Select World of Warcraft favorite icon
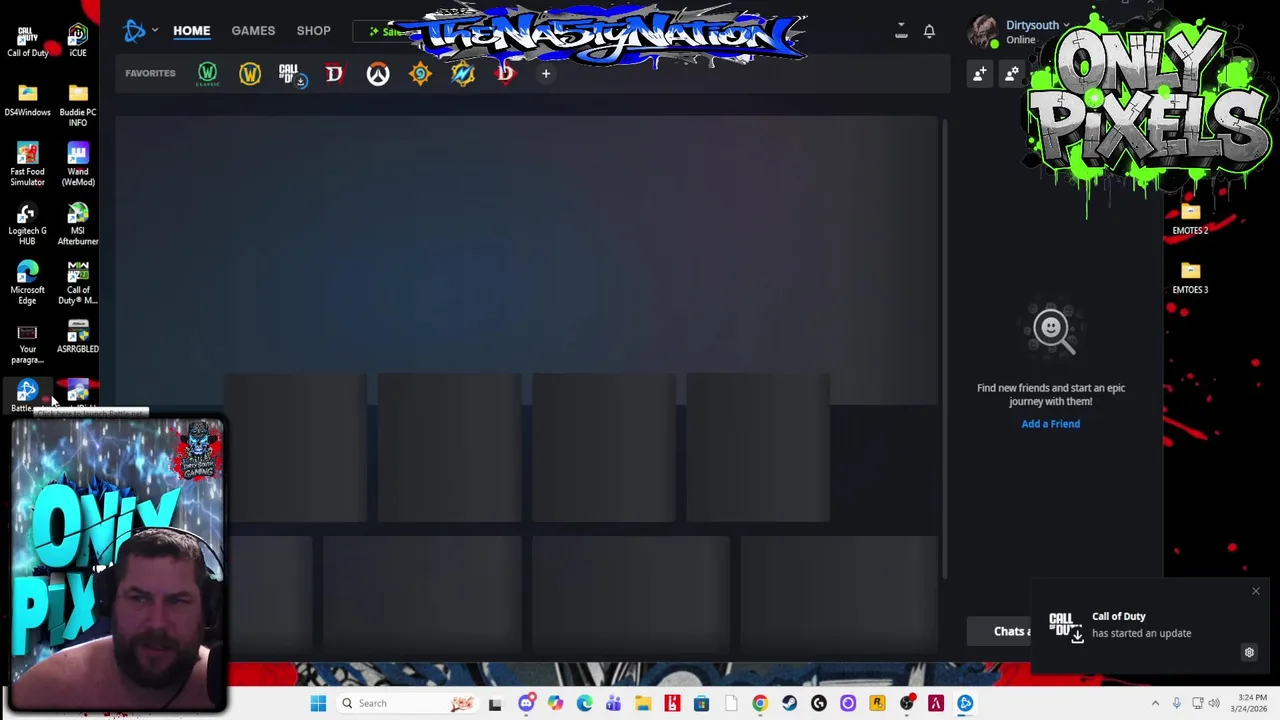Viewport: 1280px width, 720px height. point(249,73)
